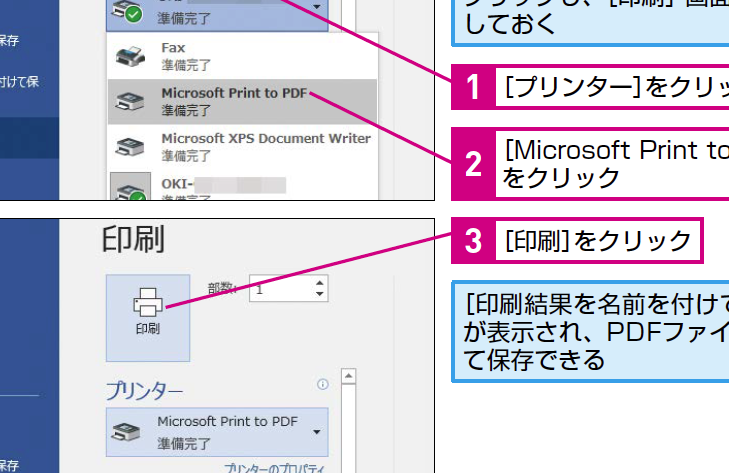Screen dimensions: 729x473
Task: Click the printer info icon
Action: (x=322, y=384)
